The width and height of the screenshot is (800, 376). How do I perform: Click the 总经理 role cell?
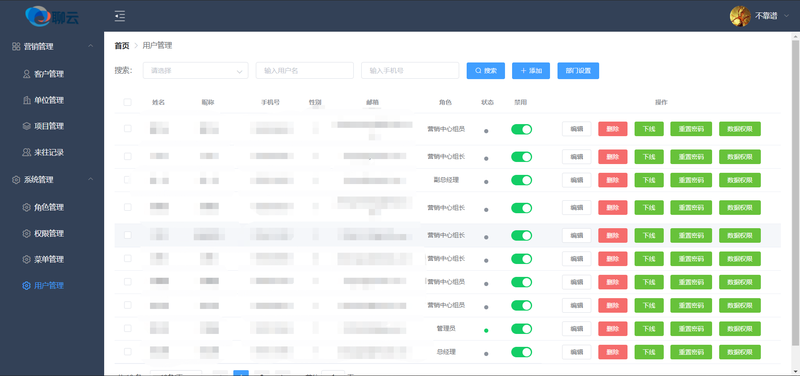click(x=446, y=352)
